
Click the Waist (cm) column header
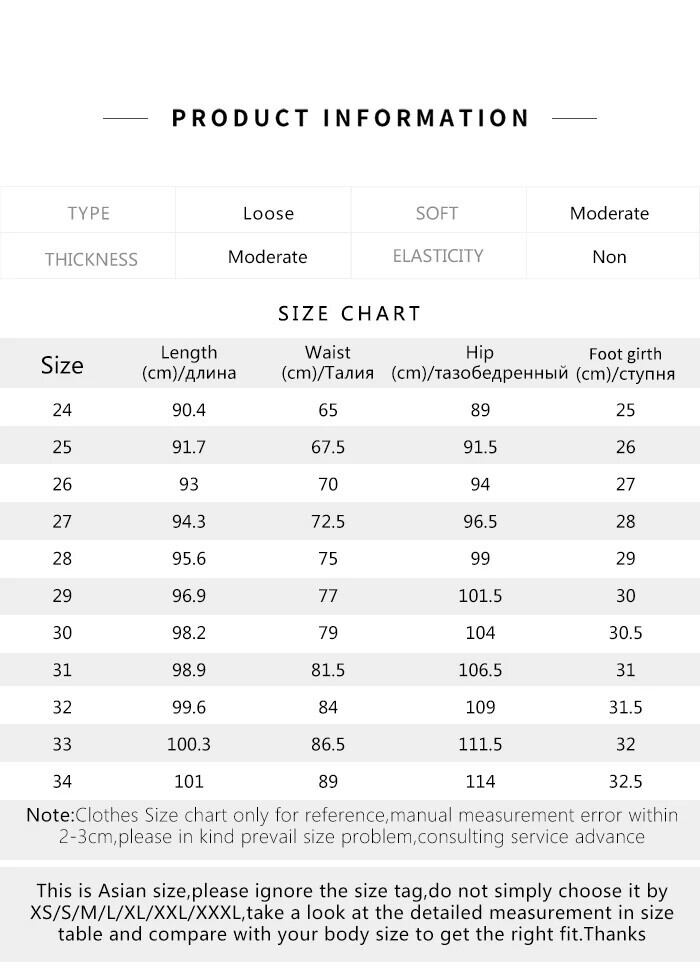328,363
